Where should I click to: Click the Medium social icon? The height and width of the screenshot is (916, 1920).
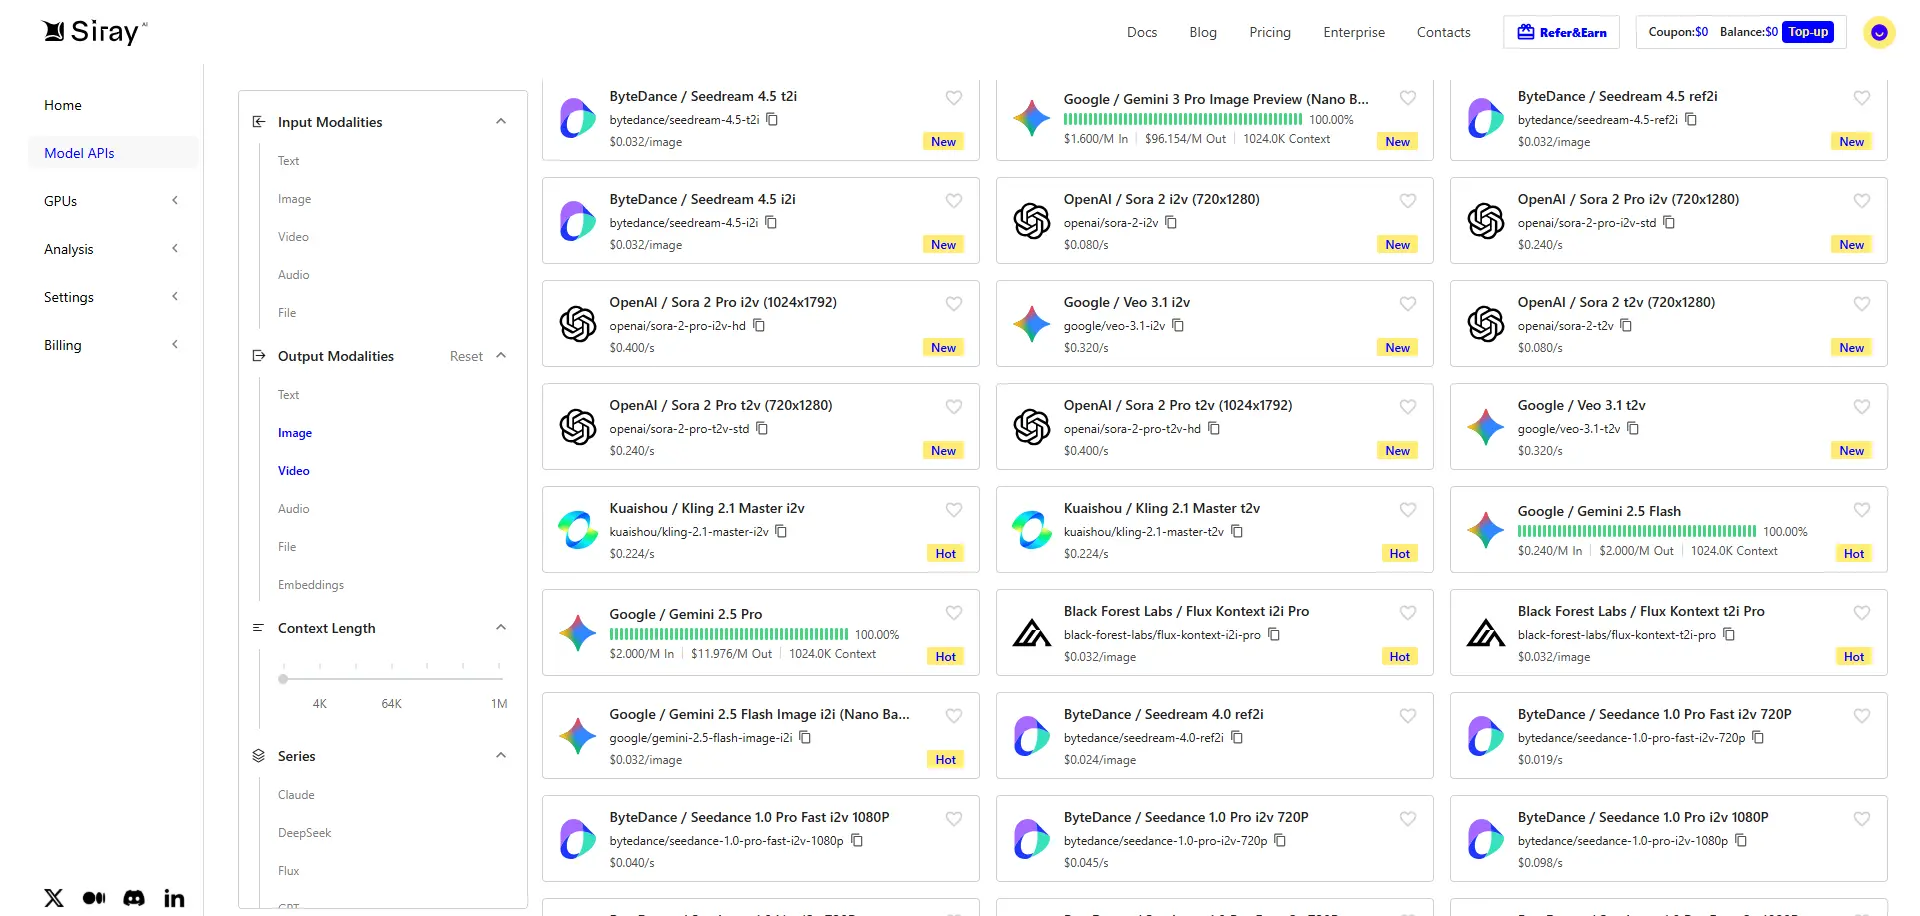tap(94, 898)
